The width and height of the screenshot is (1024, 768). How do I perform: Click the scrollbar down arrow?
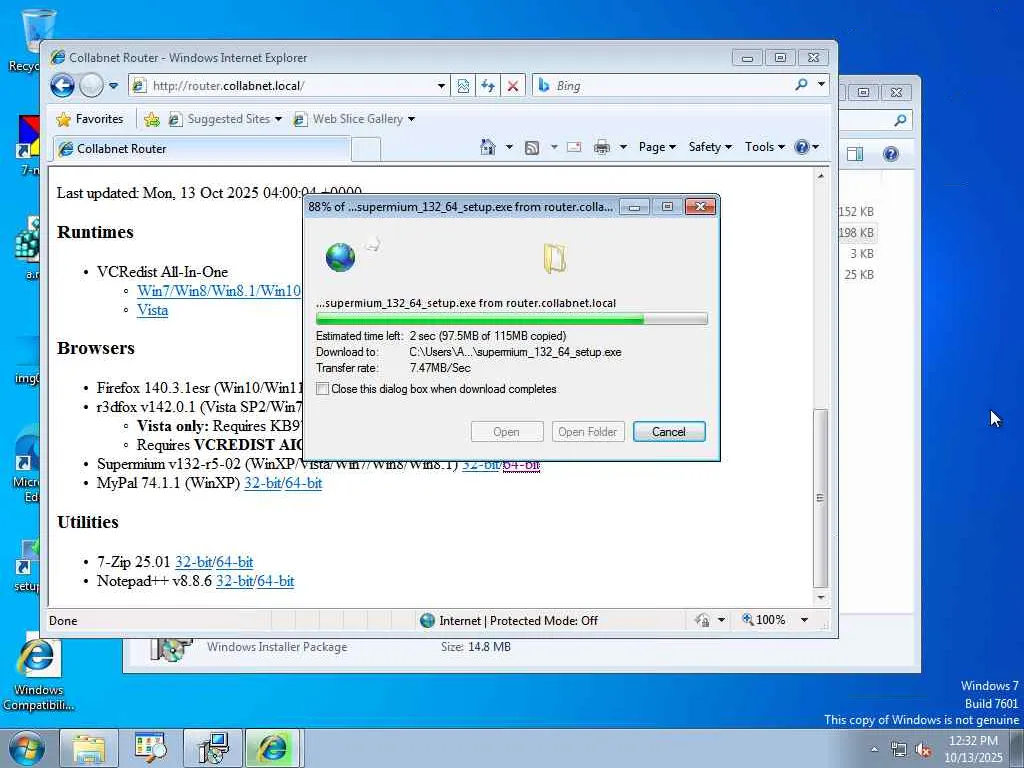pos(821,597)
